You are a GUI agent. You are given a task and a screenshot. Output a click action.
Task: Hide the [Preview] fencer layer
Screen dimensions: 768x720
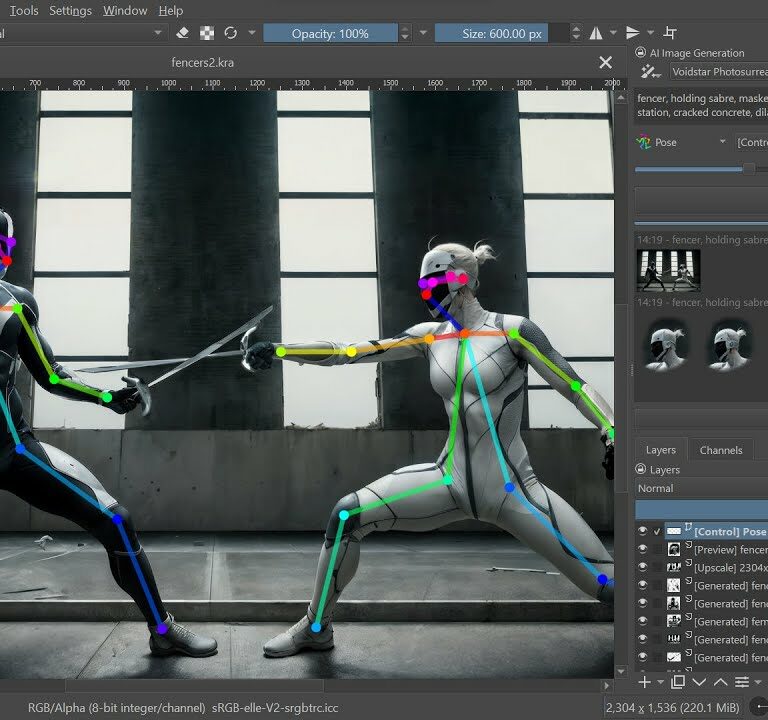(643, 550)
